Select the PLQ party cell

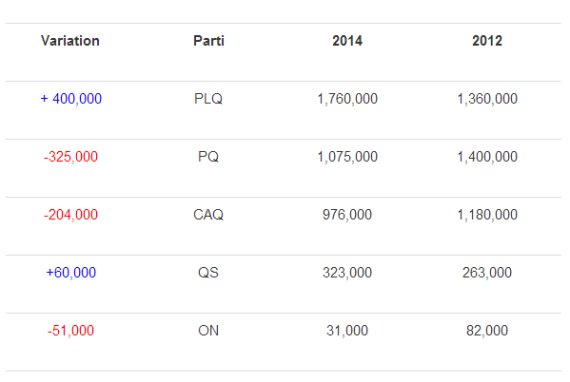208,98
